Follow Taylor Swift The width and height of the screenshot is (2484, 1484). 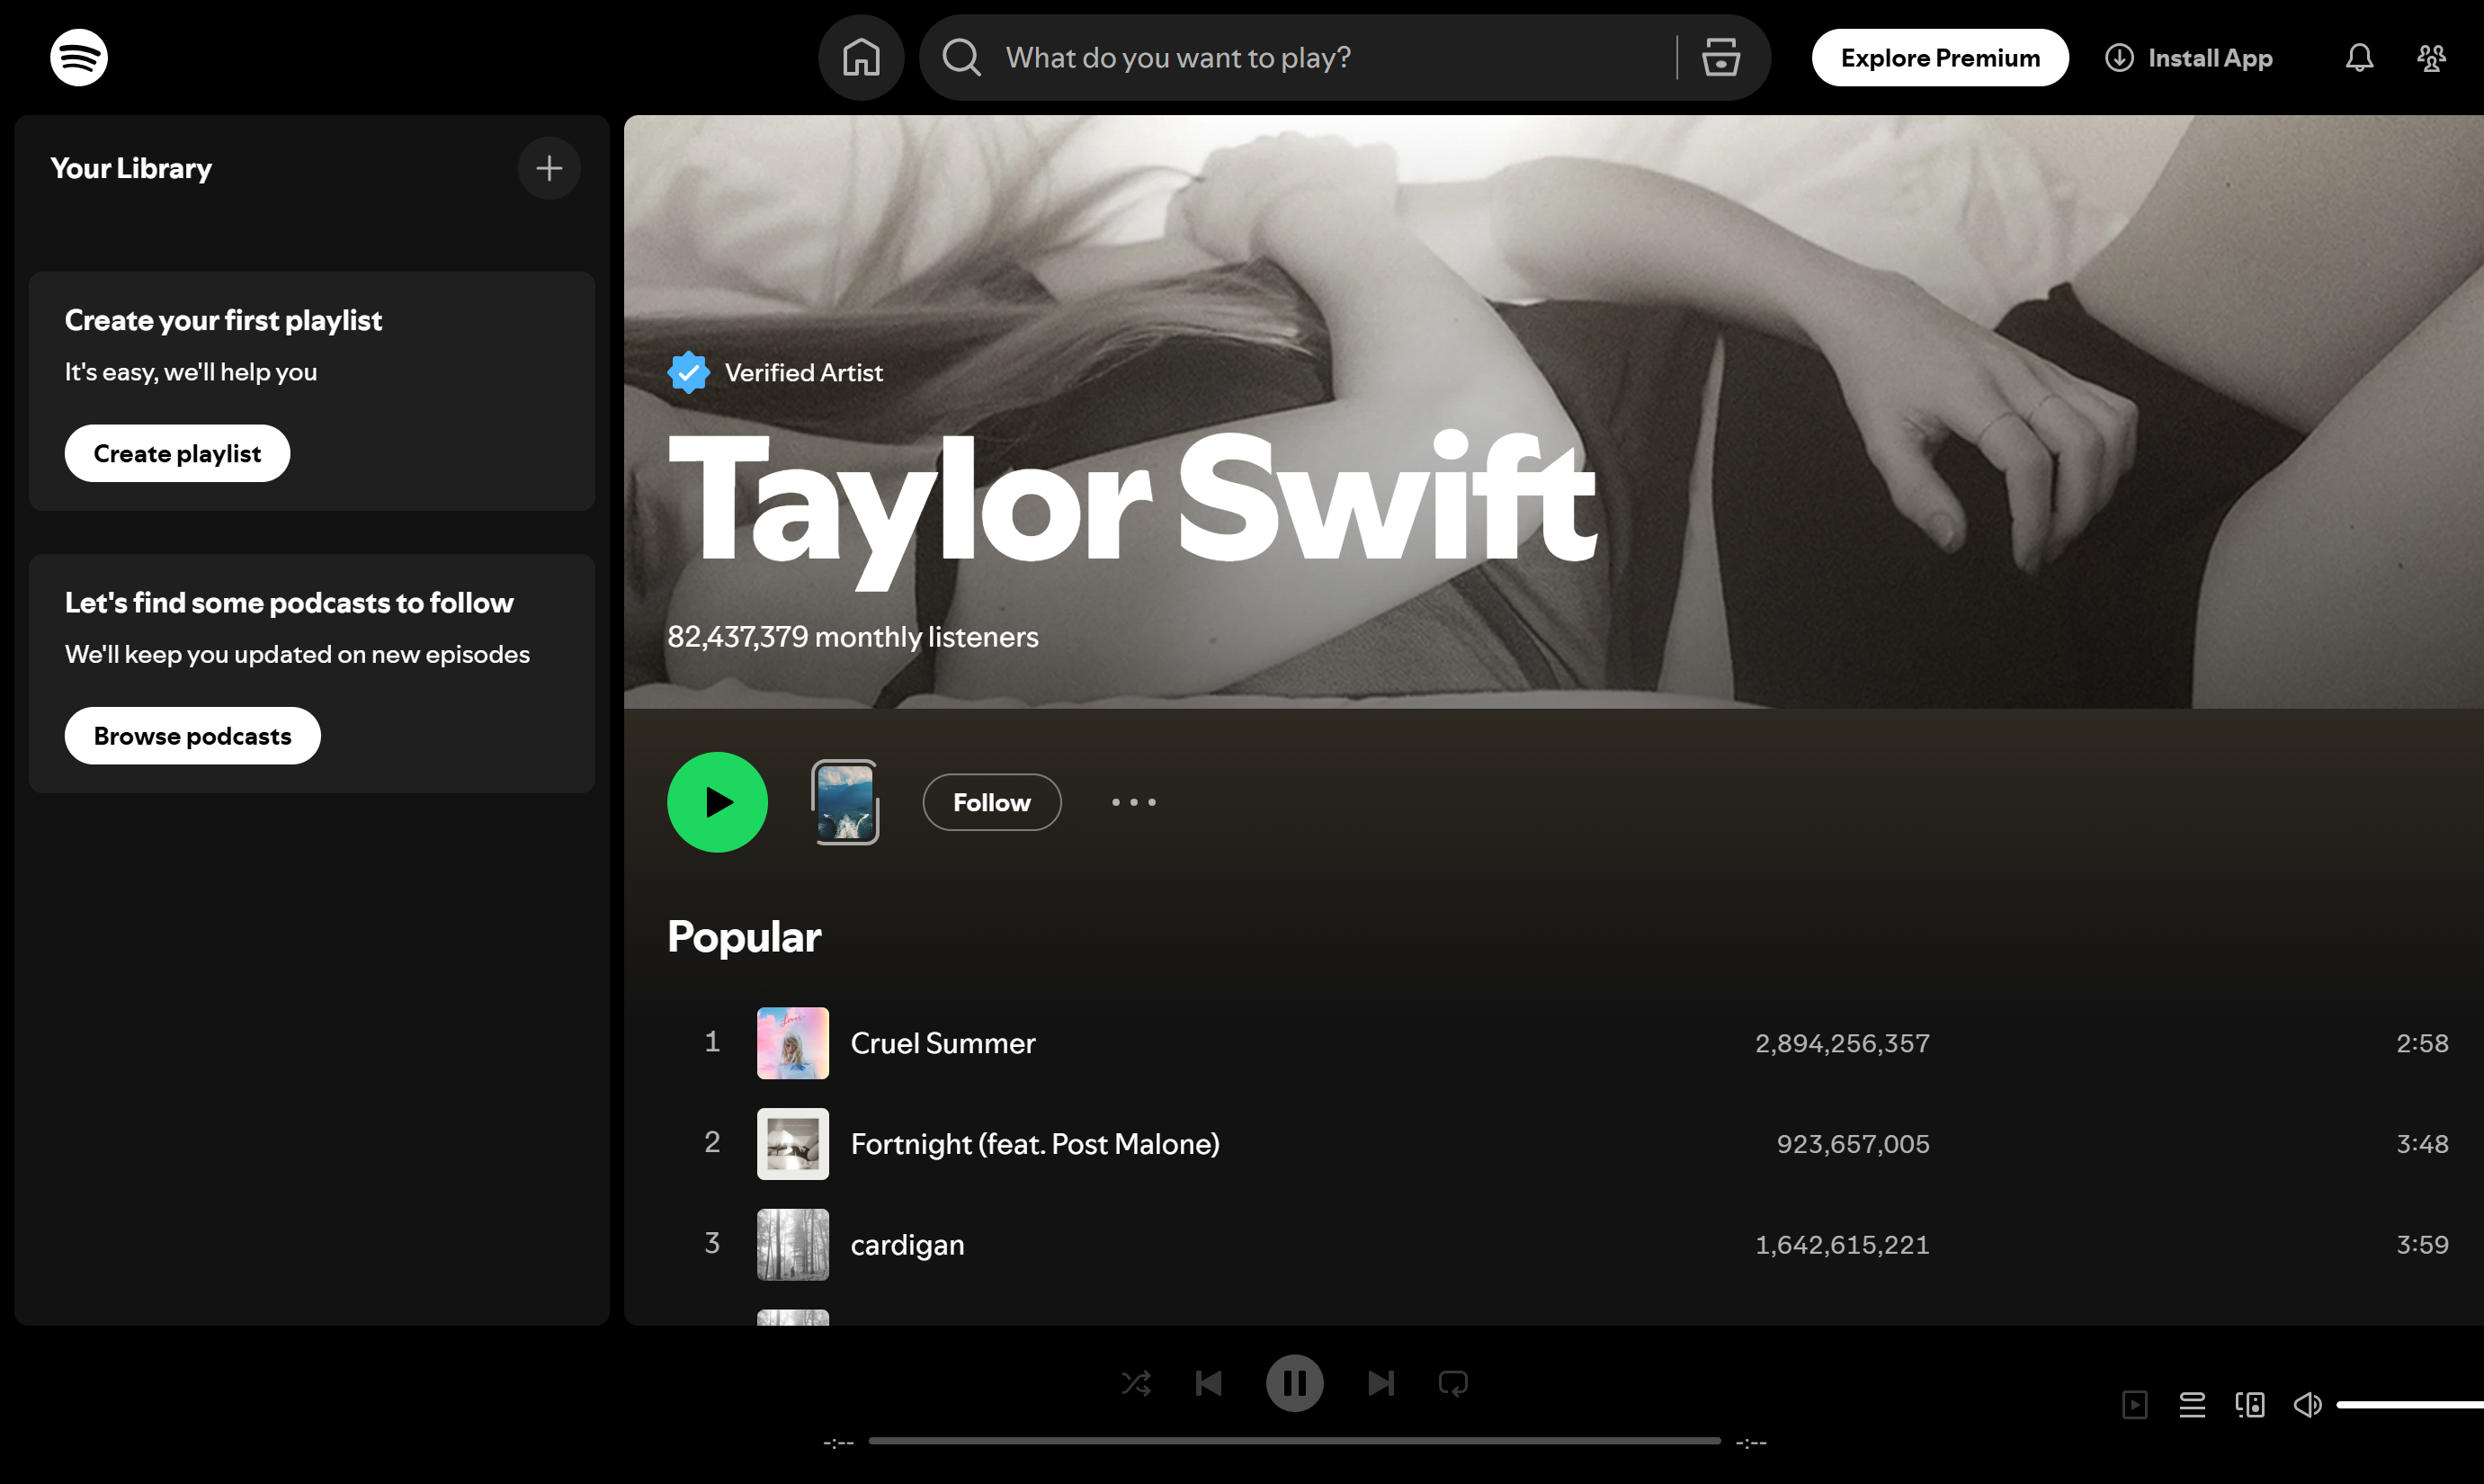(x=991, y=802)
